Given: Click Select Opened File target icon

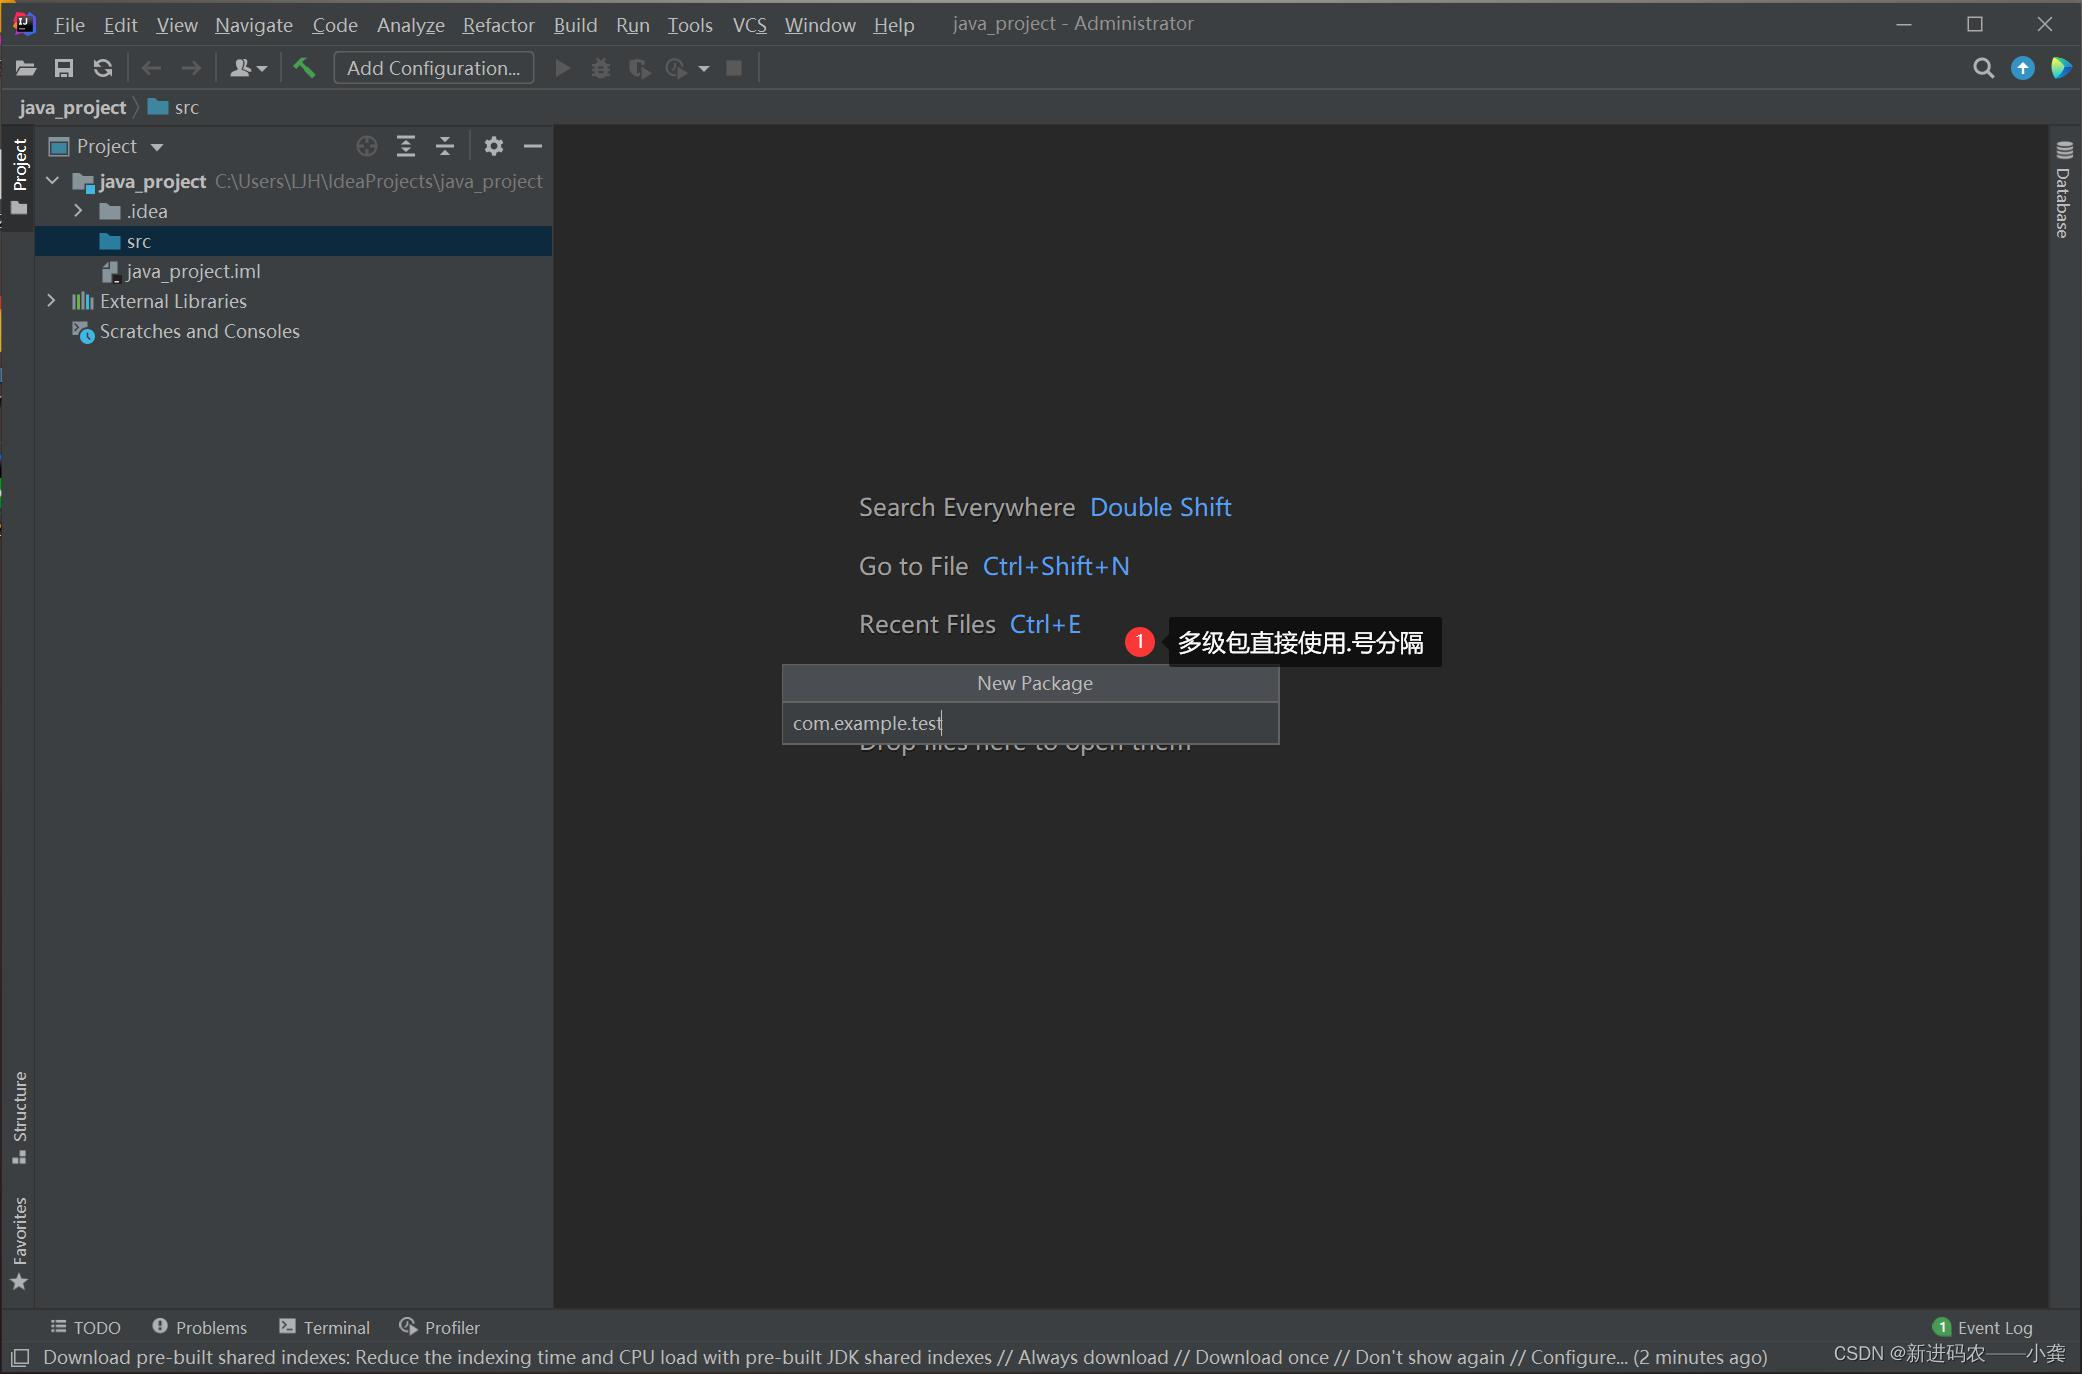Looking at the screenshot, I should tap(367, 146).
